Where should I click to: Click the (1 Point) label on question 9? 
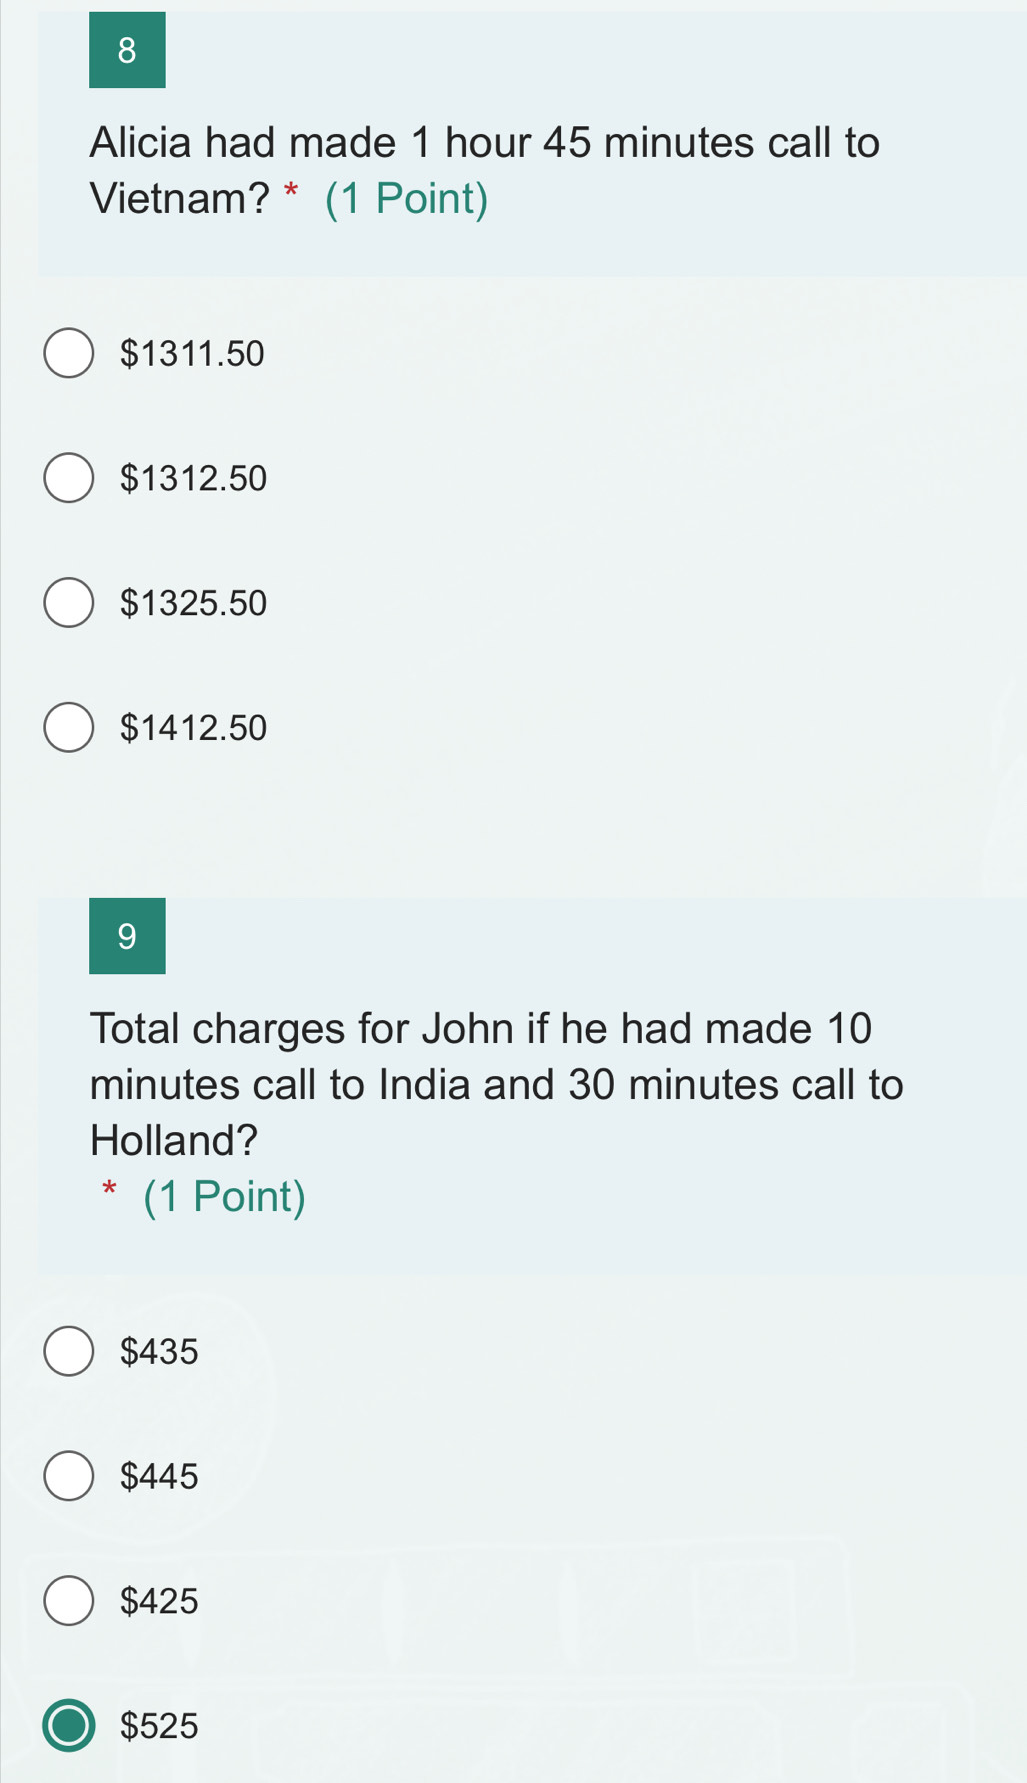click(222, 1196)
